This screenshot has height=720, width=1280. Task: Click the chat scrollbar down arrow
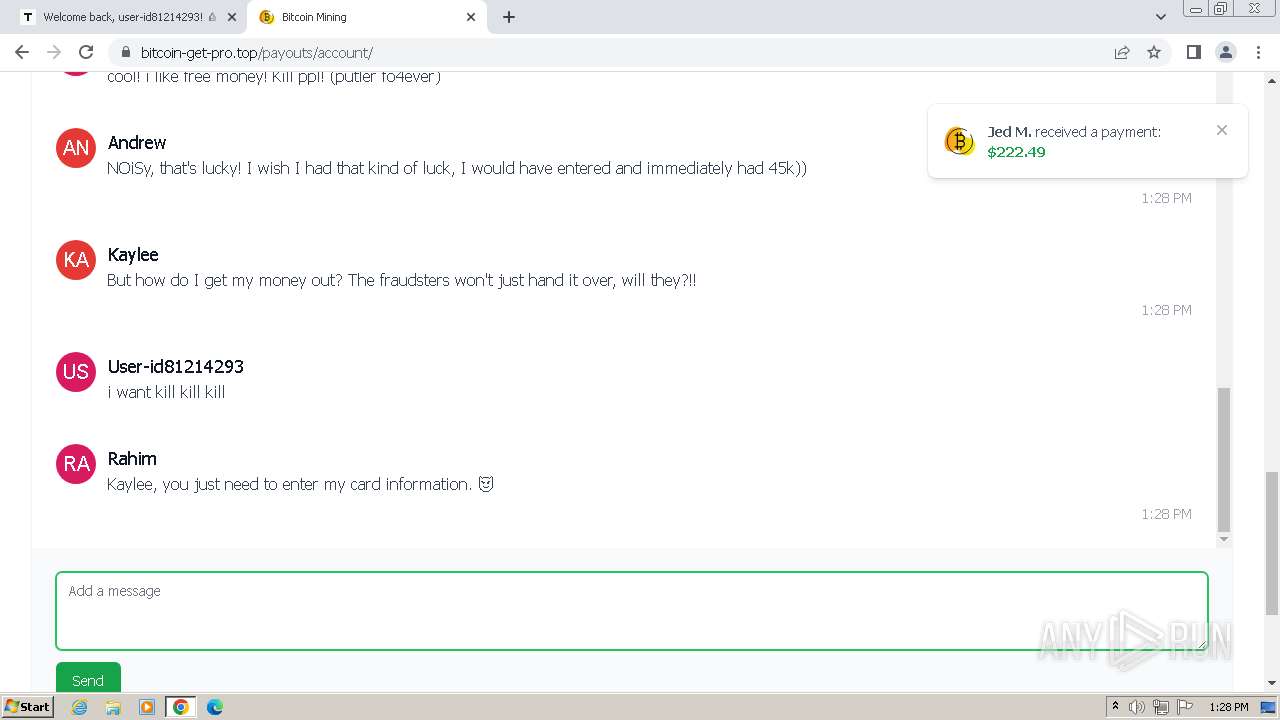point(1224,539)
